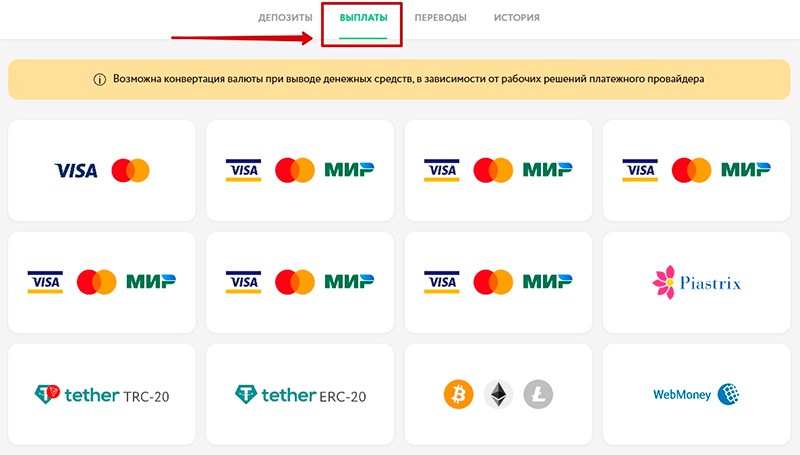Click Mastercard logo in the card without Мир

[130, 171]
